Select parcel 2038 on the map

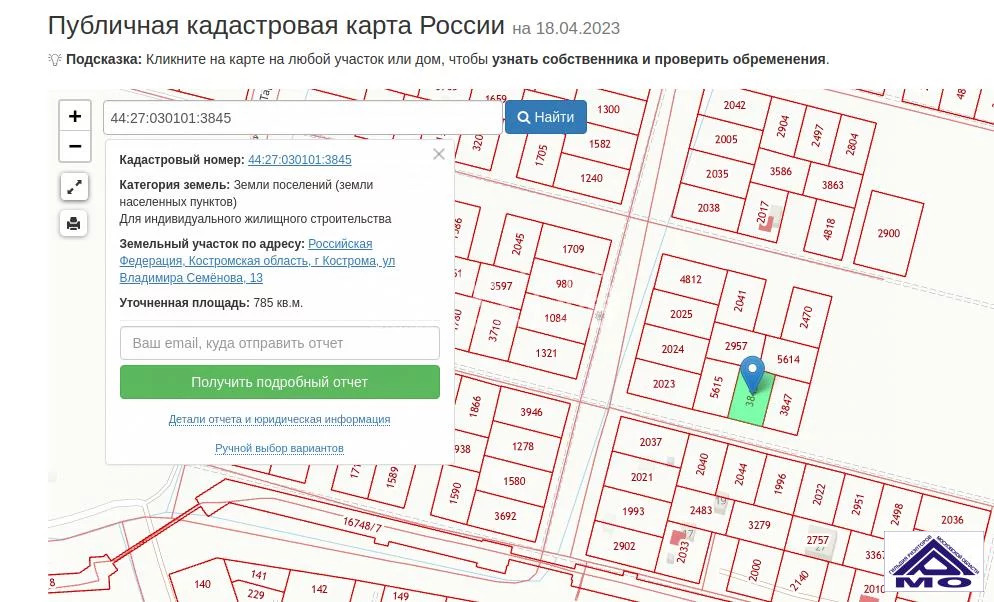708,208
